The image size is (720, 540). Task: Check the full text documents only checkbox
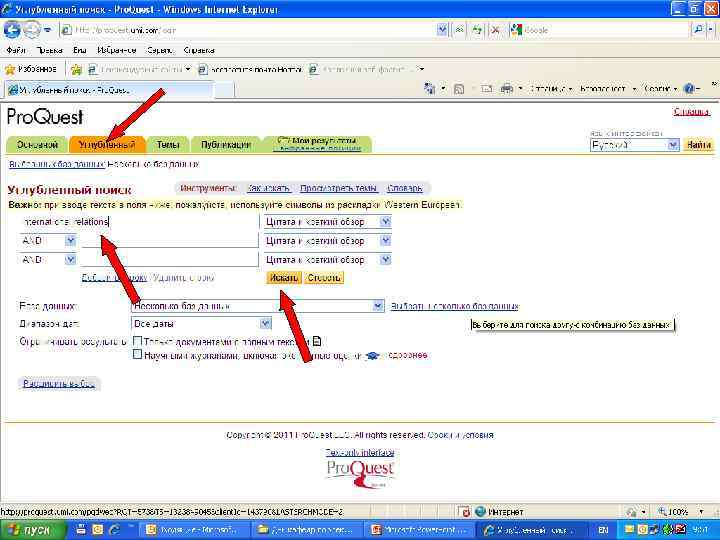[x=137, y=341]
